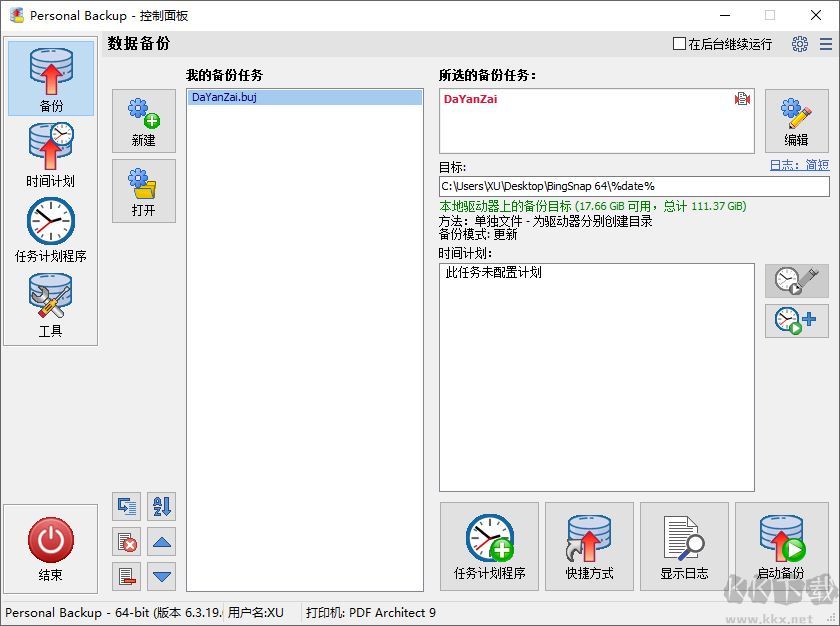Open the 工具 tools section
This screenshot has width=840, height=626.
coord(51,305)
